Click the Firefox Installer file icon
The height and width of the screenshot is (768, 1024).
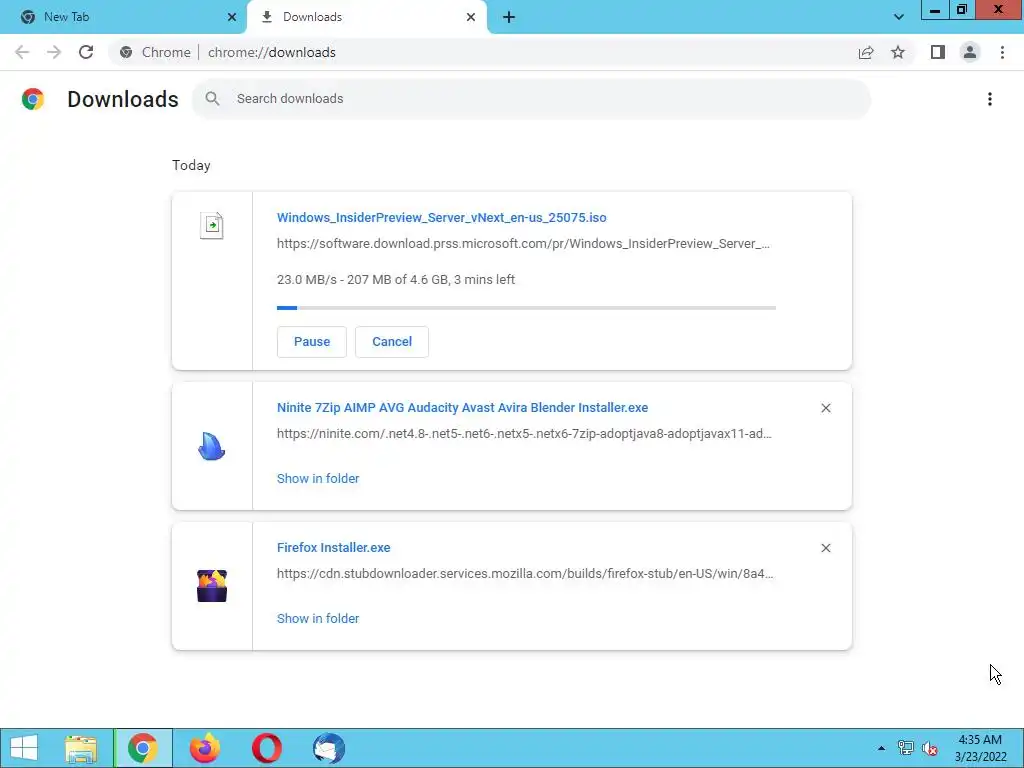click(212, 586)
